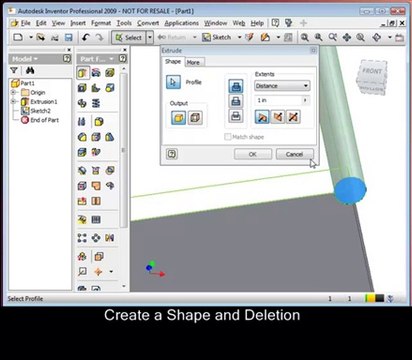Select the Join operation button

[236, 86]
